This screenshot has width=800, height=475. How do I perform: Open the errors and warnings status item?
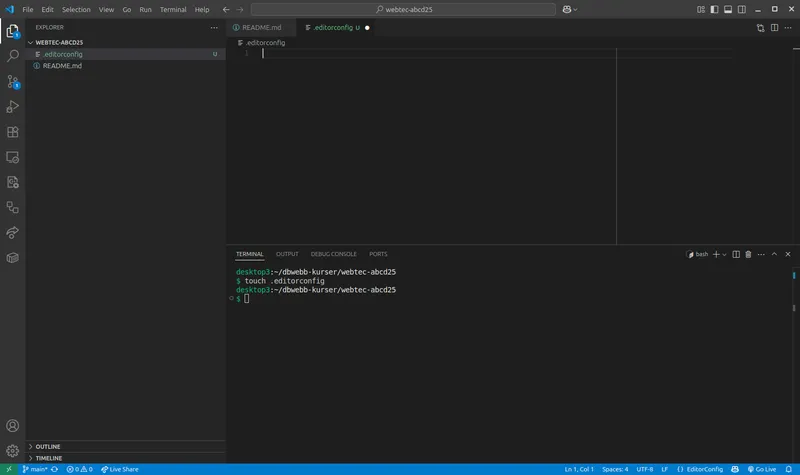(80, 469)
